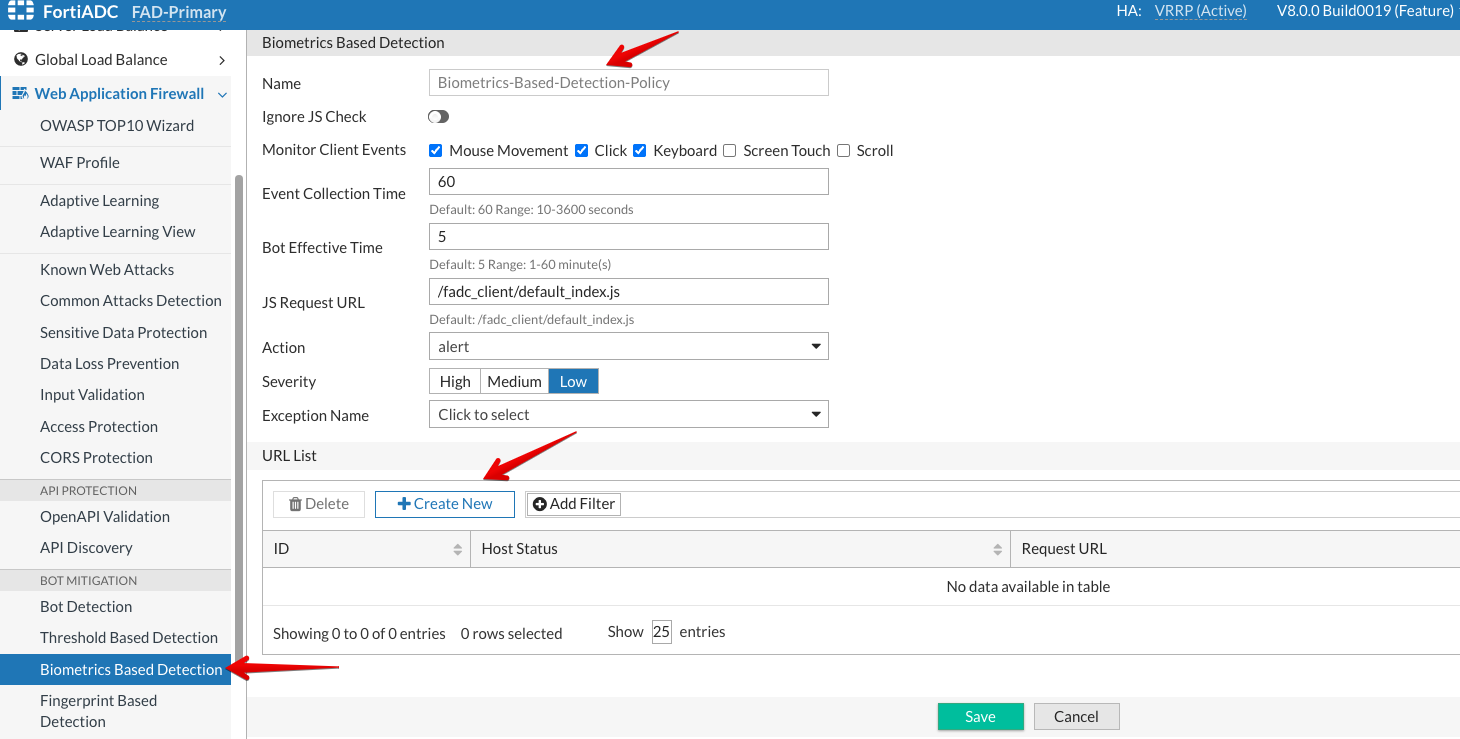
Task: Click the plus icon on Create New
Action: 404,504
